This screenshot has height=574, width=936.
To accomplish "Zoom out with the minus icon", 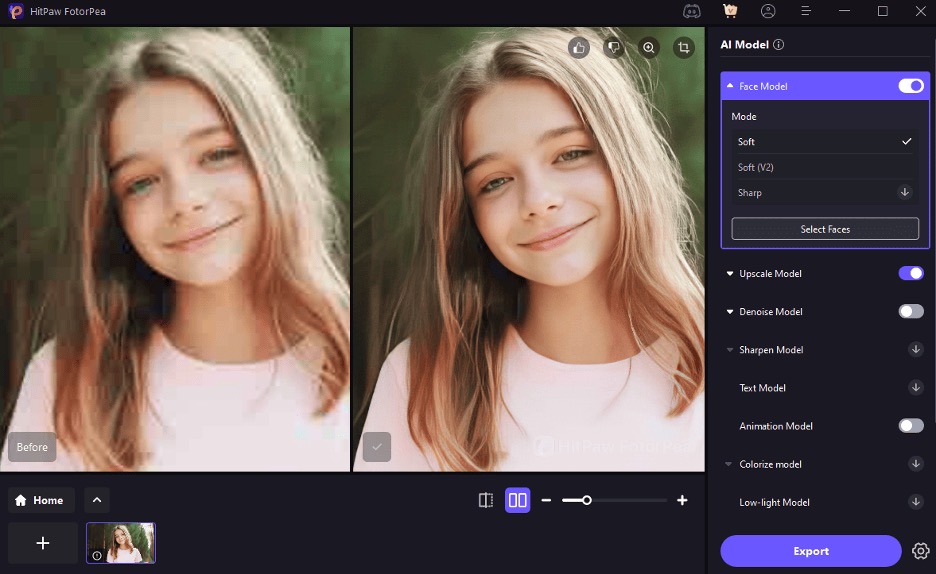I will (546, 500).
